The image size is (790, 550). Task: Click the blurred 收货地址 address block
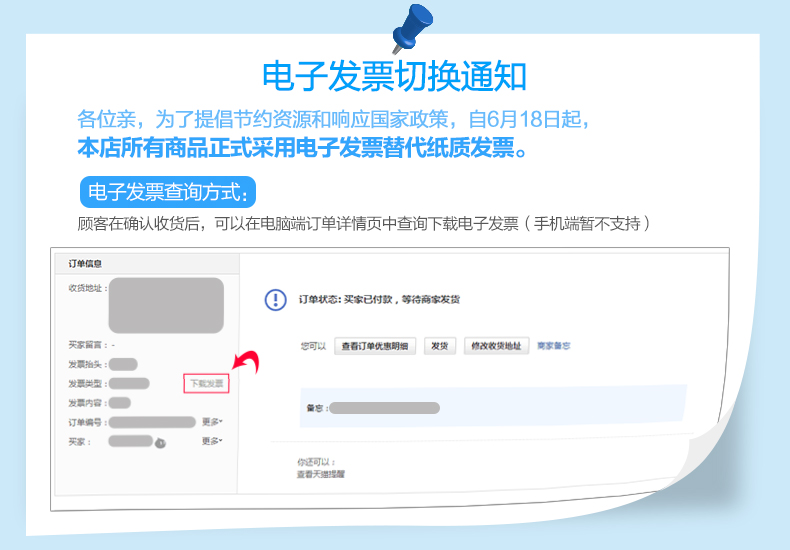click(166, 306)
